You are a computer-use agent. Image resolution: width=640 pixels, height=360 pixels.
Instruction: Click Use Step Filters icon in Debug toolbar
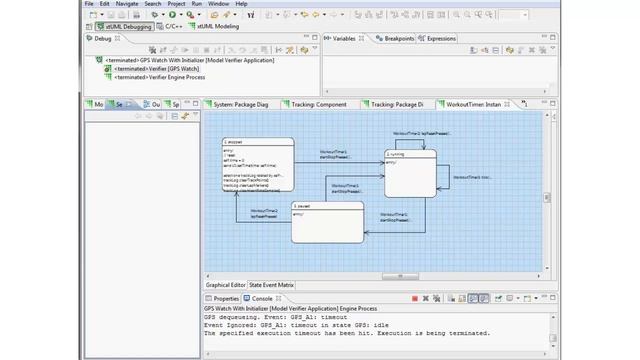click(290, 50)
